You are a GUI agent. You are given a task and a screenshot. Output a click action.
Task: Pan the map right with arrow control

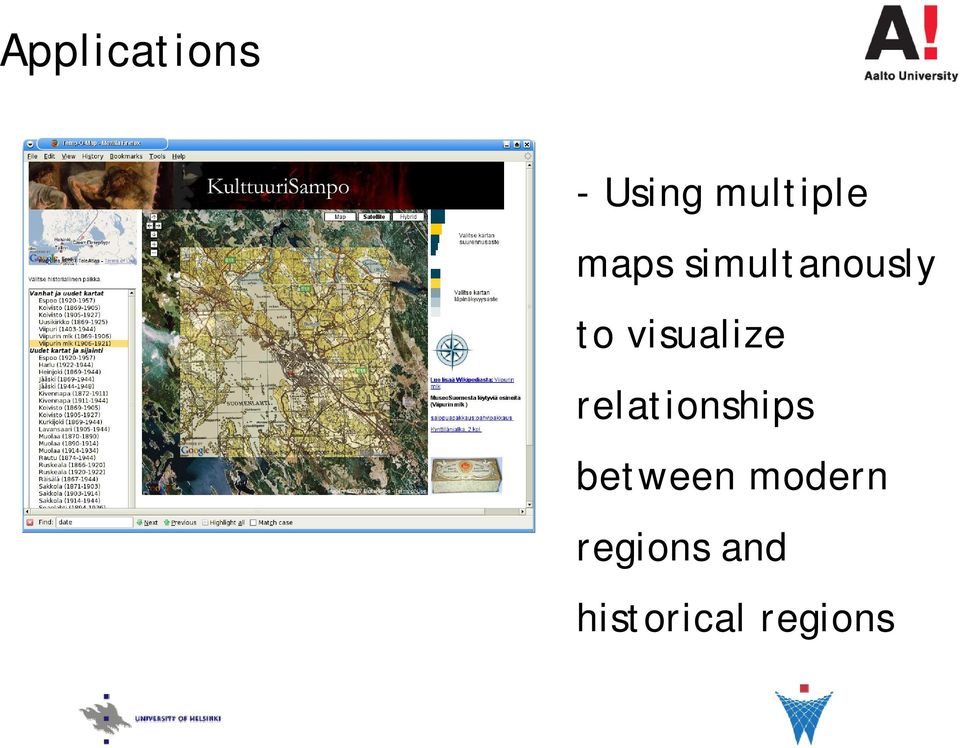click(158, 226)
